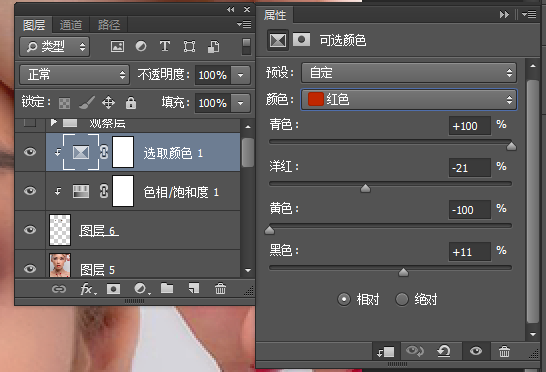546x372 pixels.
Task: Click the fill 100% field
Action: tap(212, 103)
